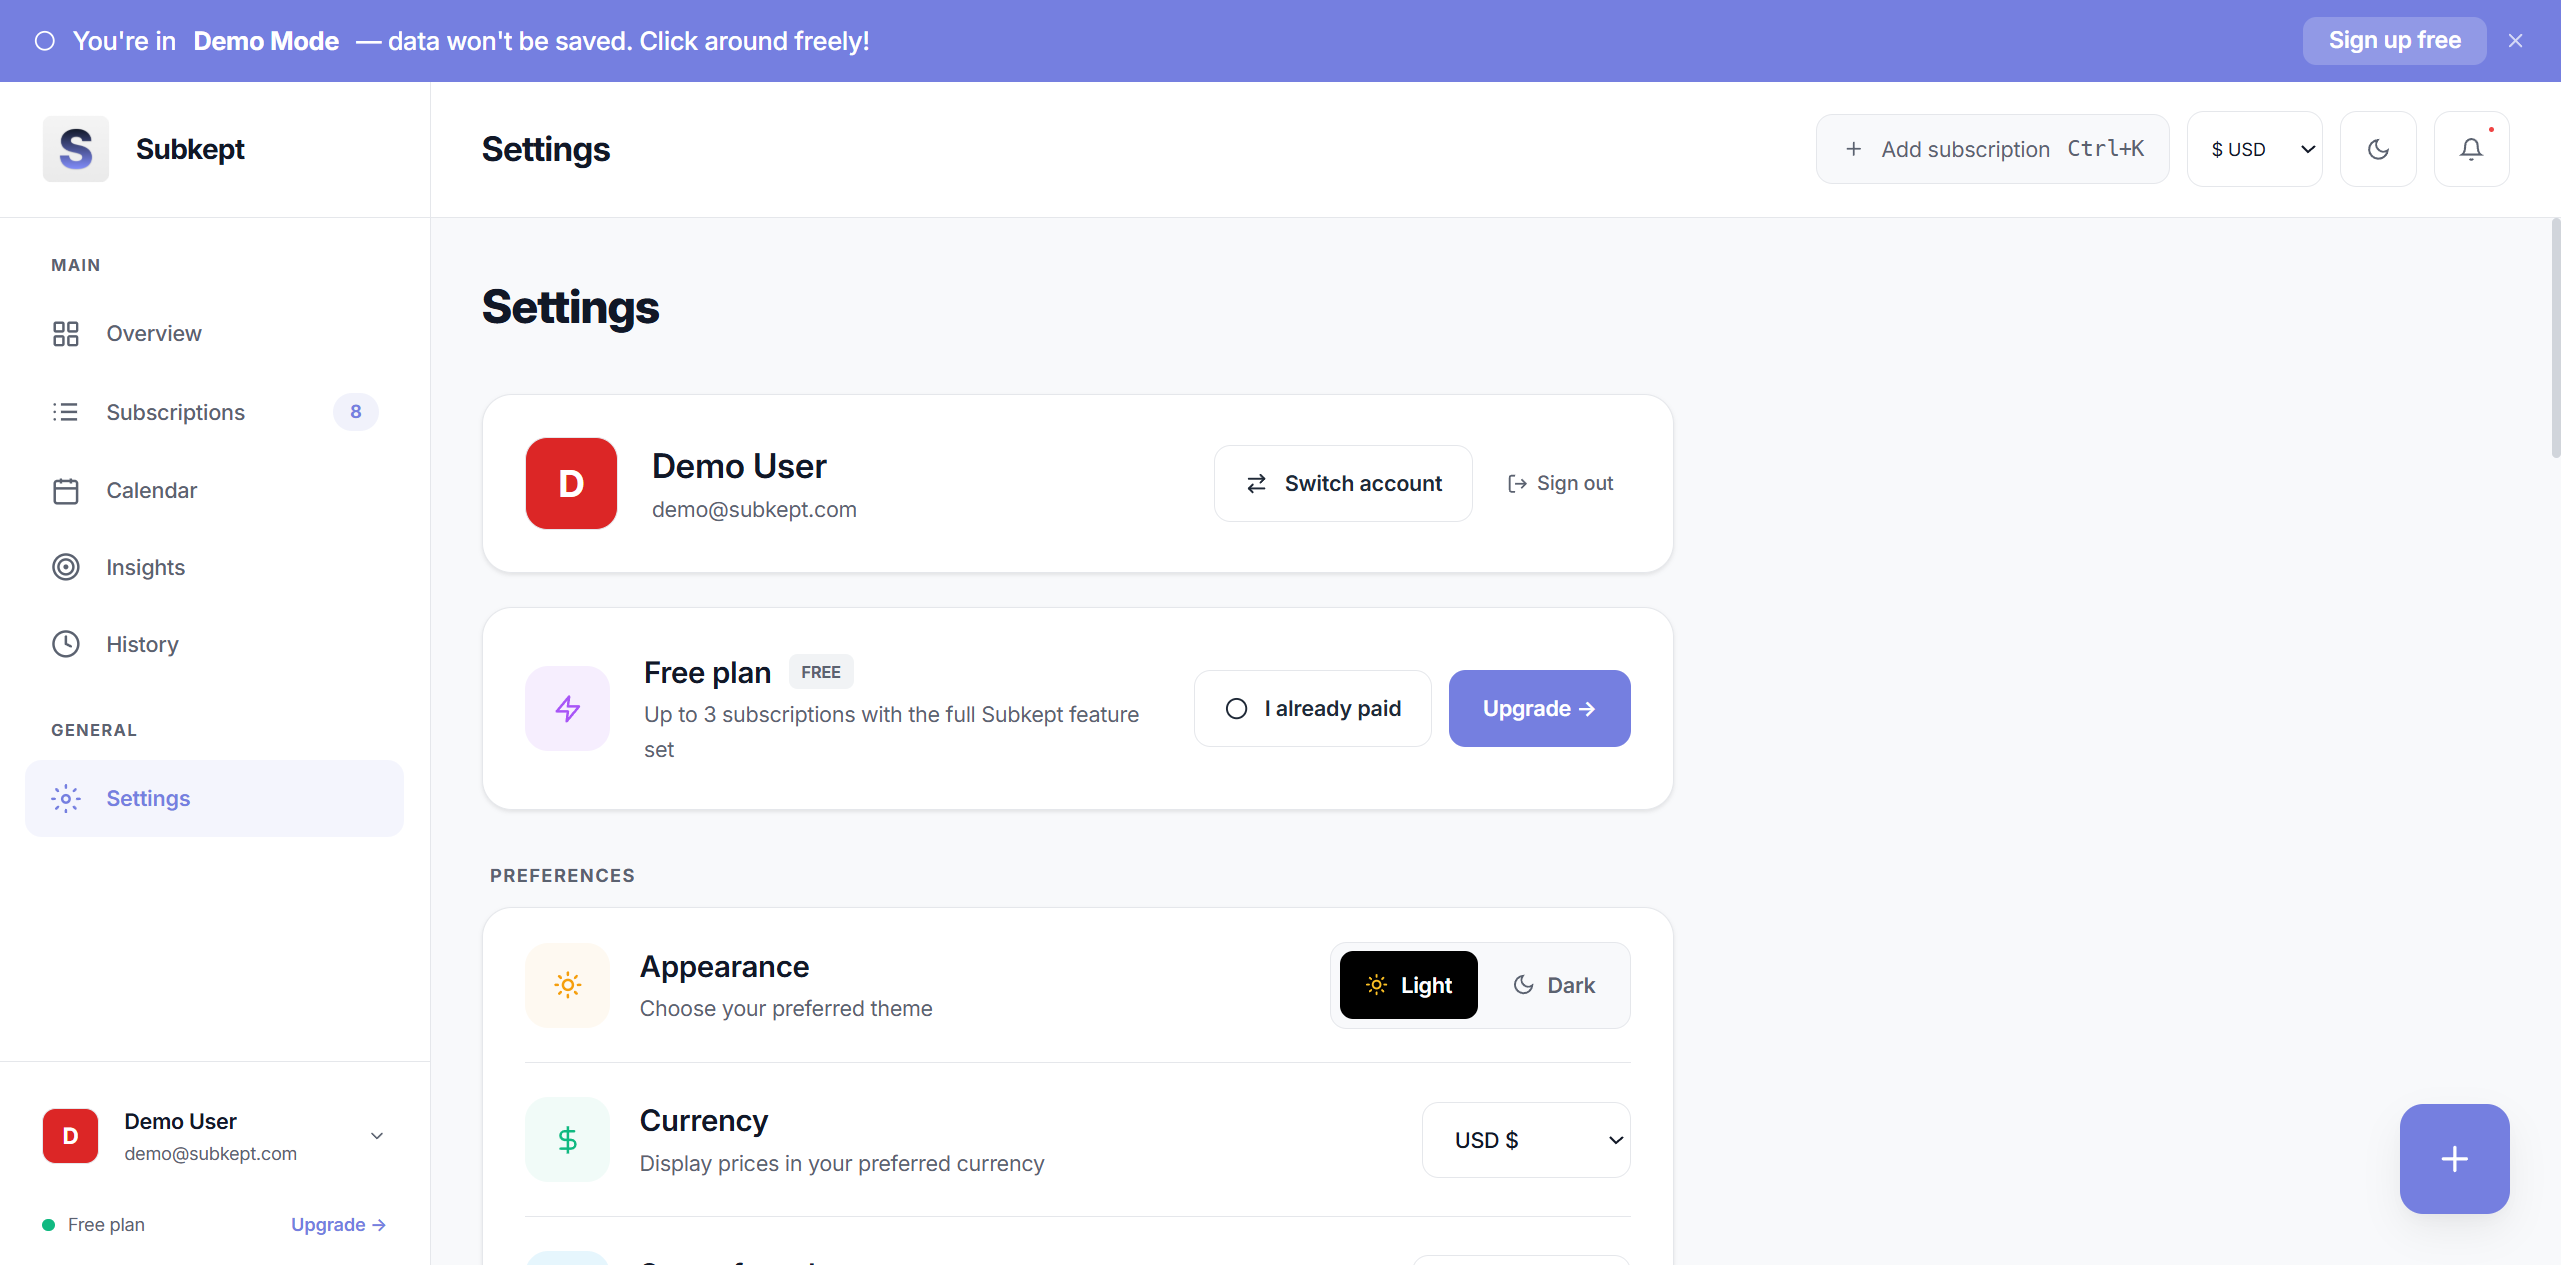Click the D avatar in sidebar footer
The height and width of the screenshot is (1265, 2561).
[x=70, y=1136]
